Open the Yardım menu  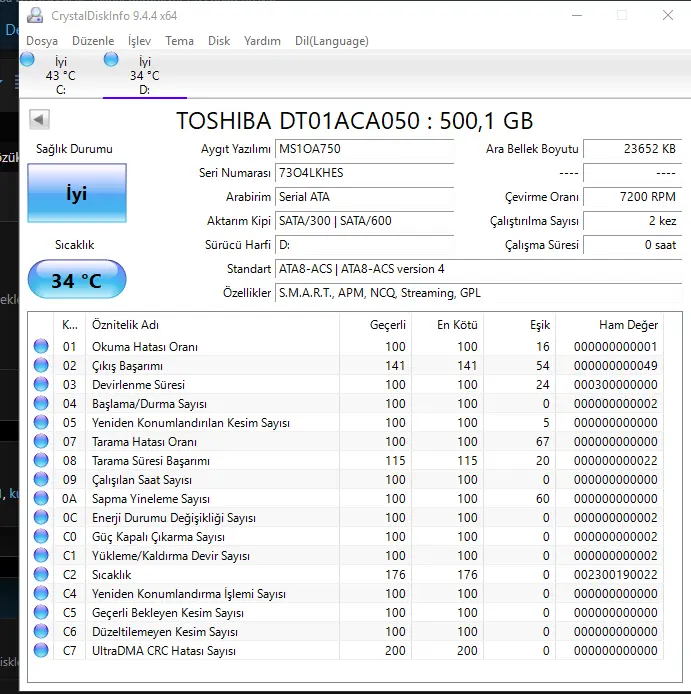pos(262,41)
